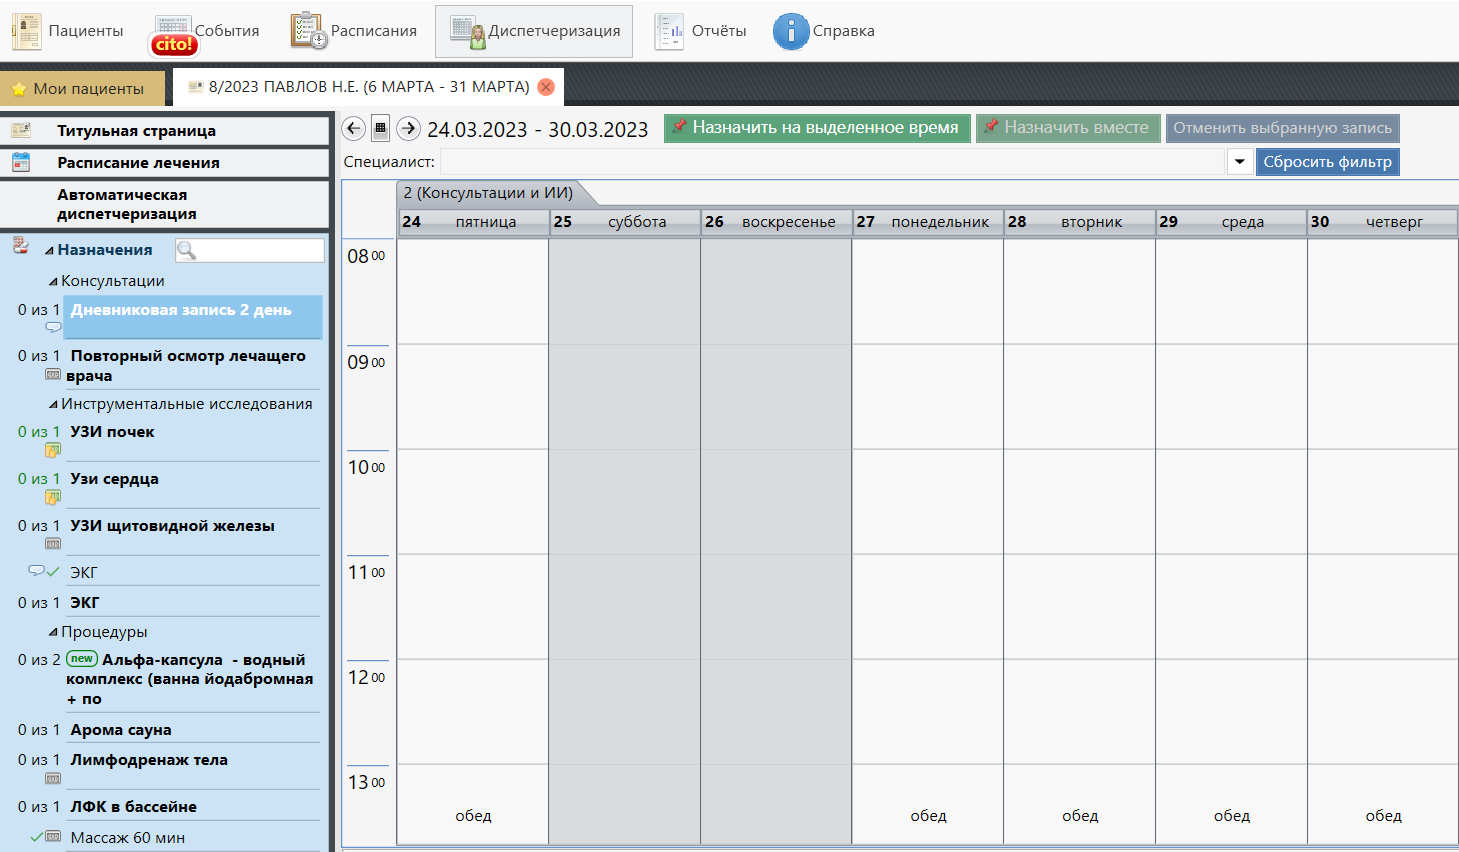Image resolution: width=1459 pixels, height=852 pixels.
Task: Select the Диспетчеризация menu item
Action: click(x=534, y=31)
